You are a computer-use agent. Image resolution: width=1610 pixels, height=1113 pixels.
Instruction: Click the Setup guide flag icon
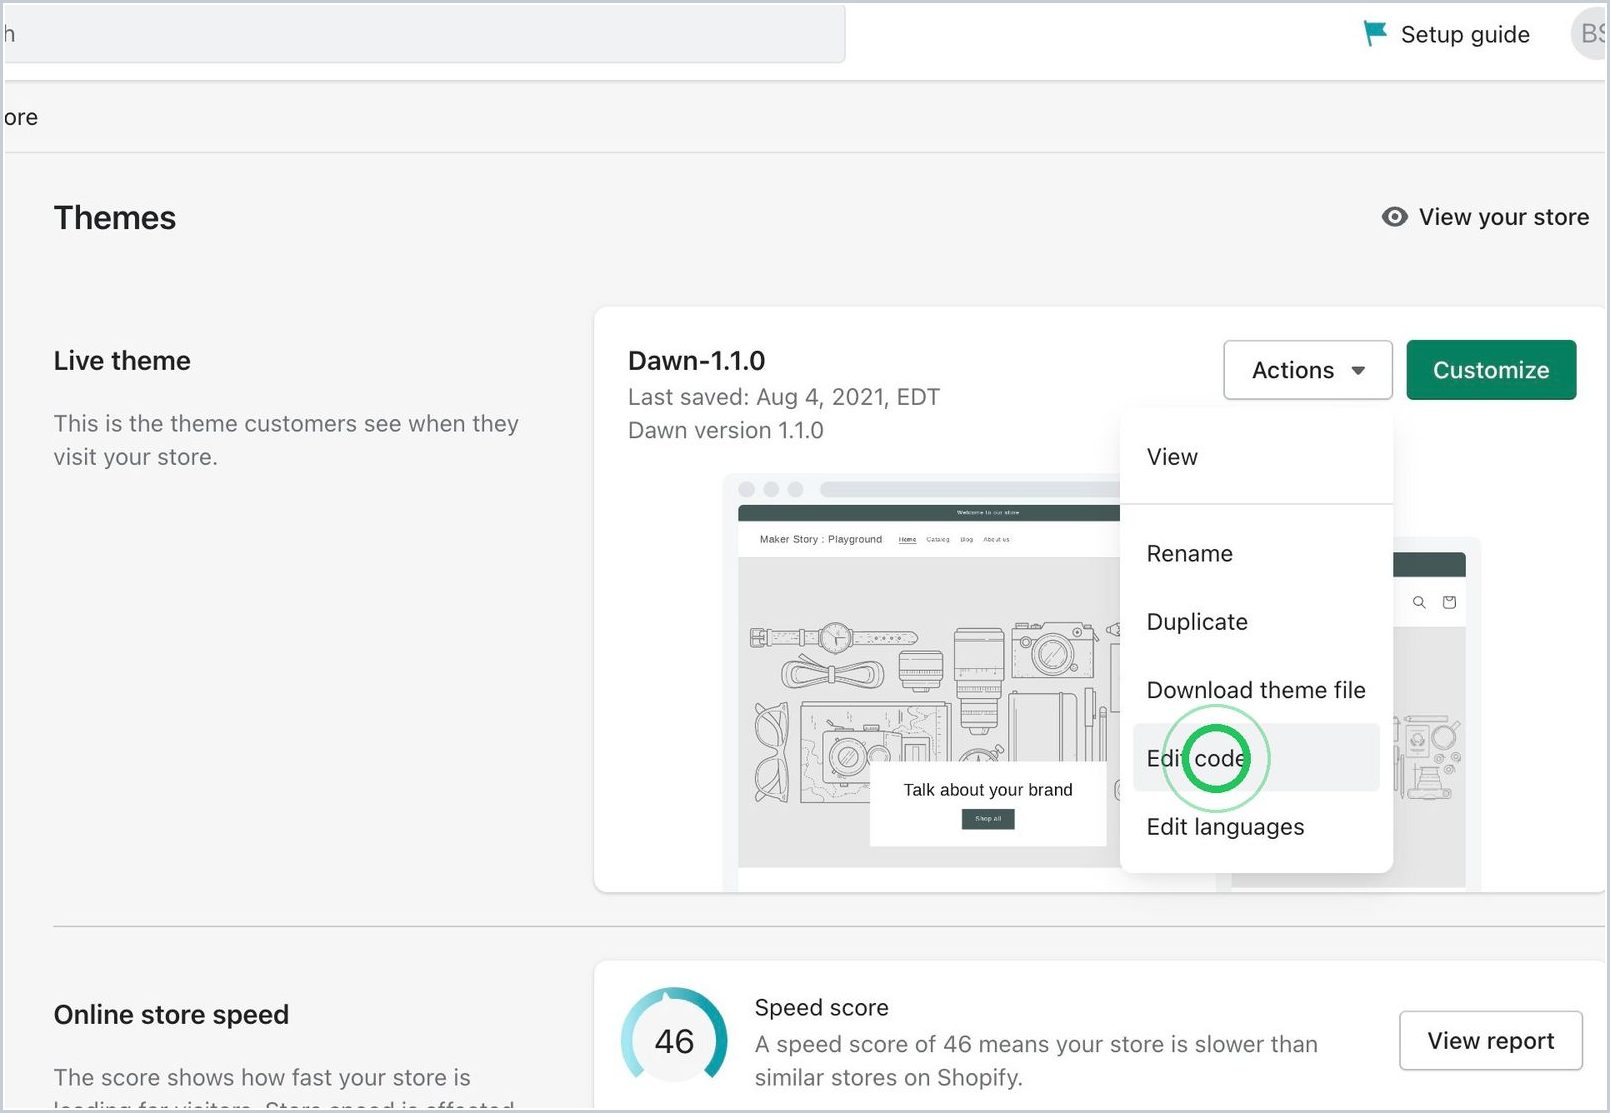coord(1375,34)
